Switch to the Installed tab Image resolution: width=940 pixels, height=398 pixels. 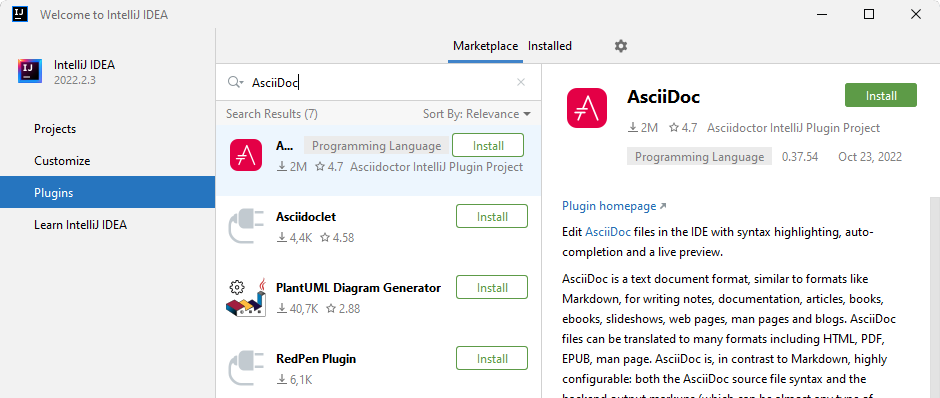click(550, 46)
